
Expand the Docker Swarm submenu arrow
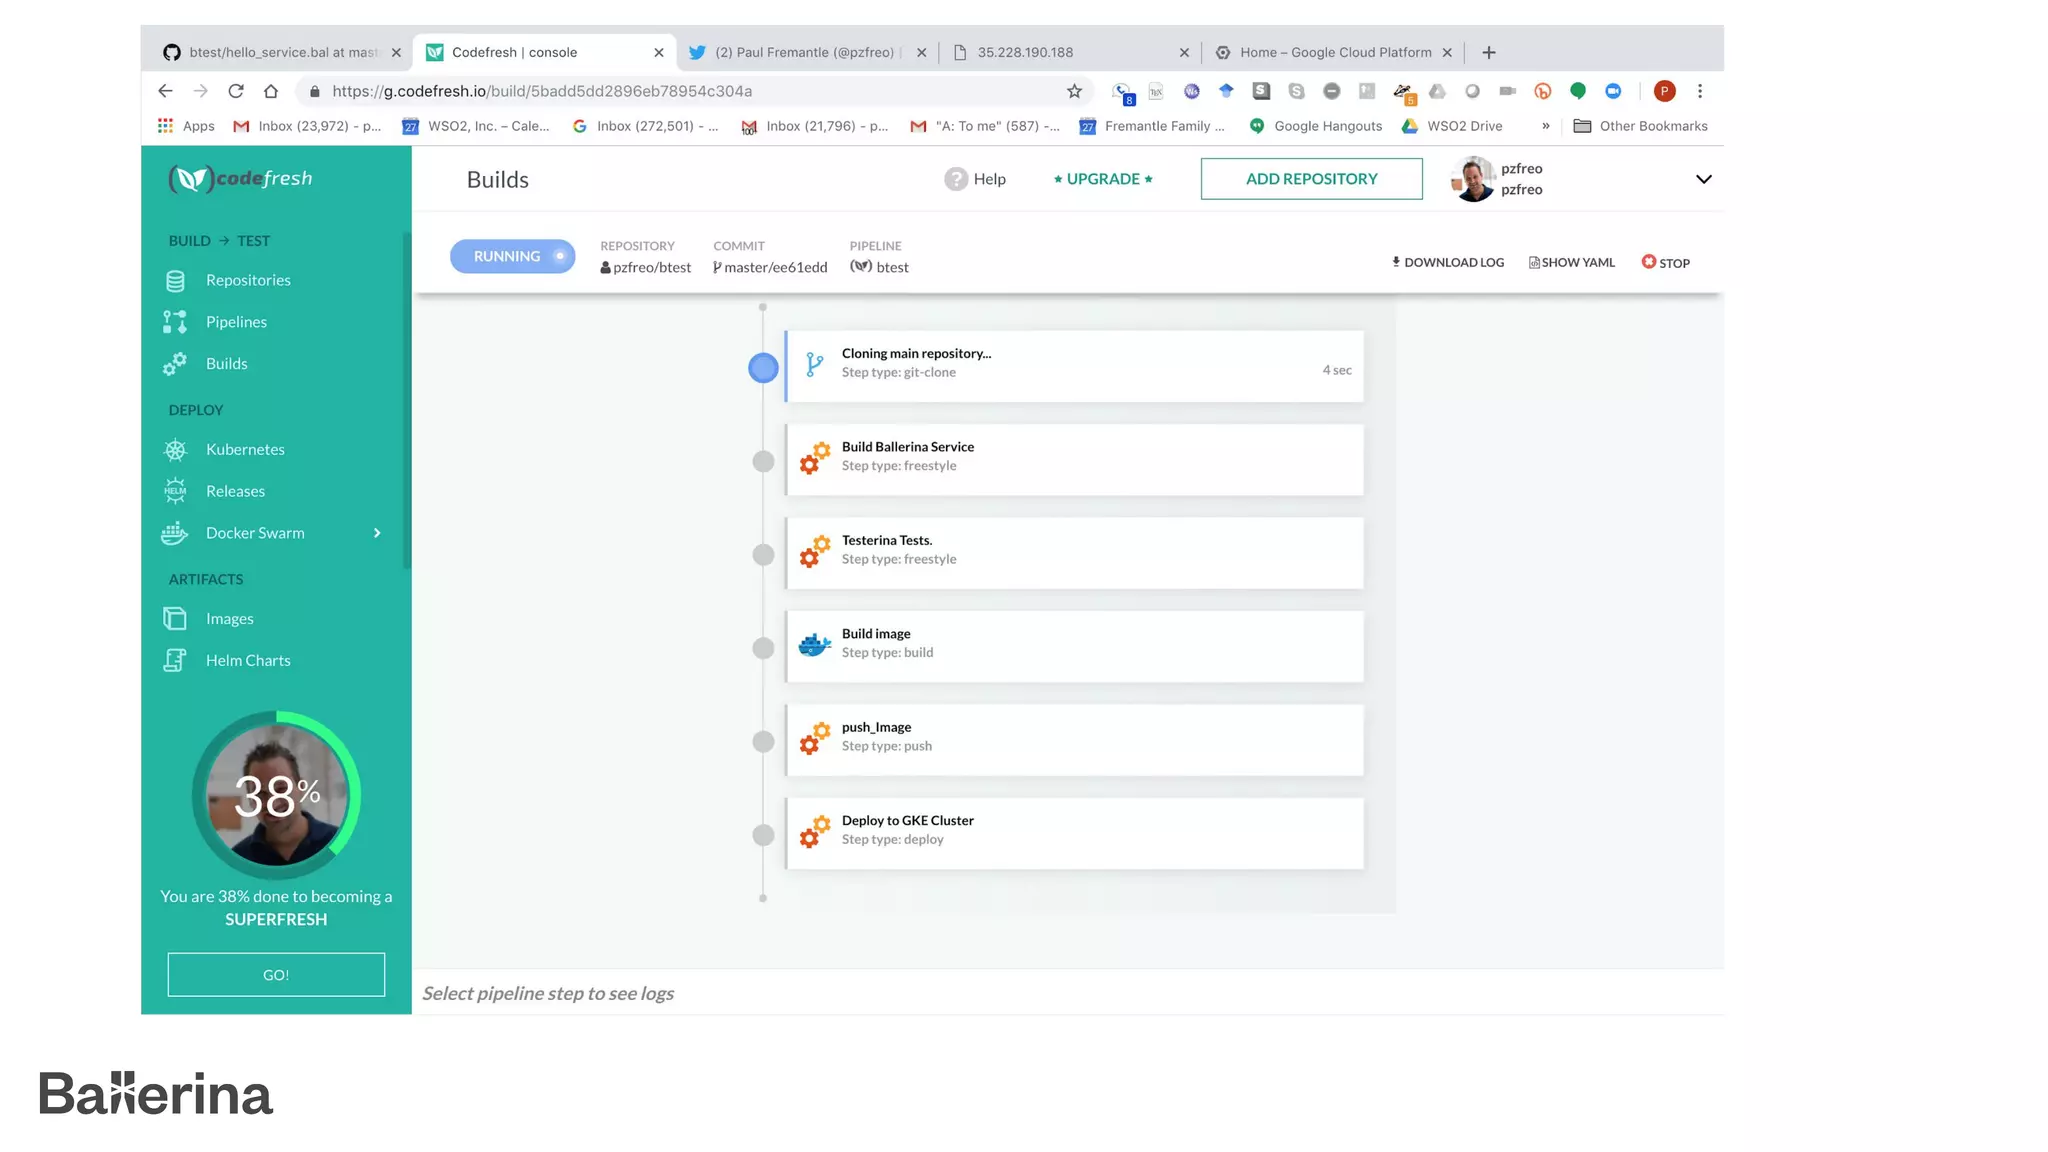377,533
